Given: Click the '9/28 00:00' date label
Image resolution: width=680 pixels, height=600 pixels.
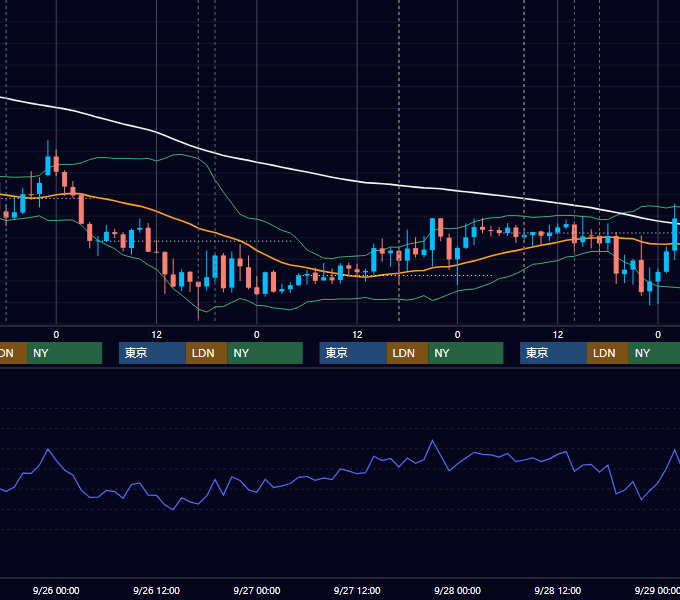Looking at the screenshot, I should 458,590.
